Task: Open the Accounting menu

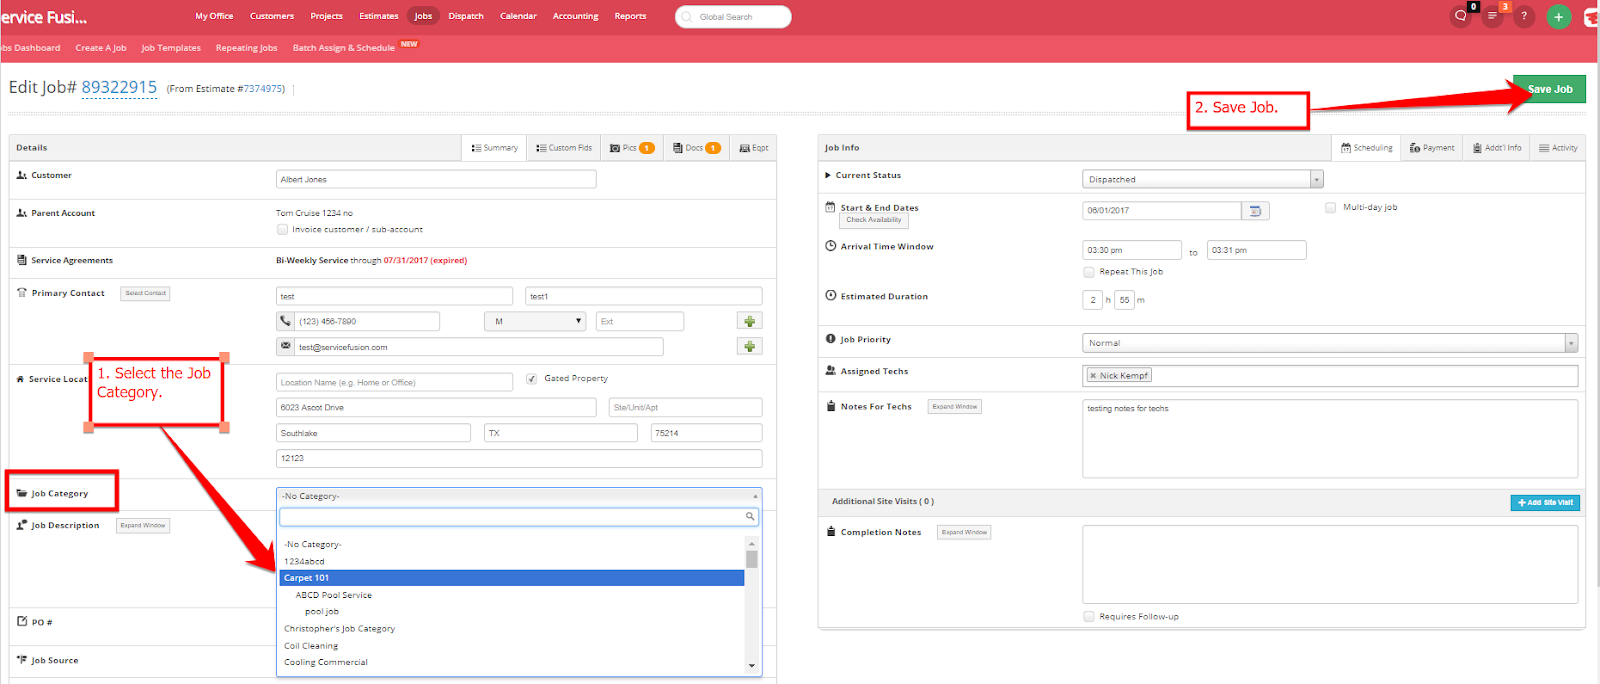Action: [x=576, y=16]
